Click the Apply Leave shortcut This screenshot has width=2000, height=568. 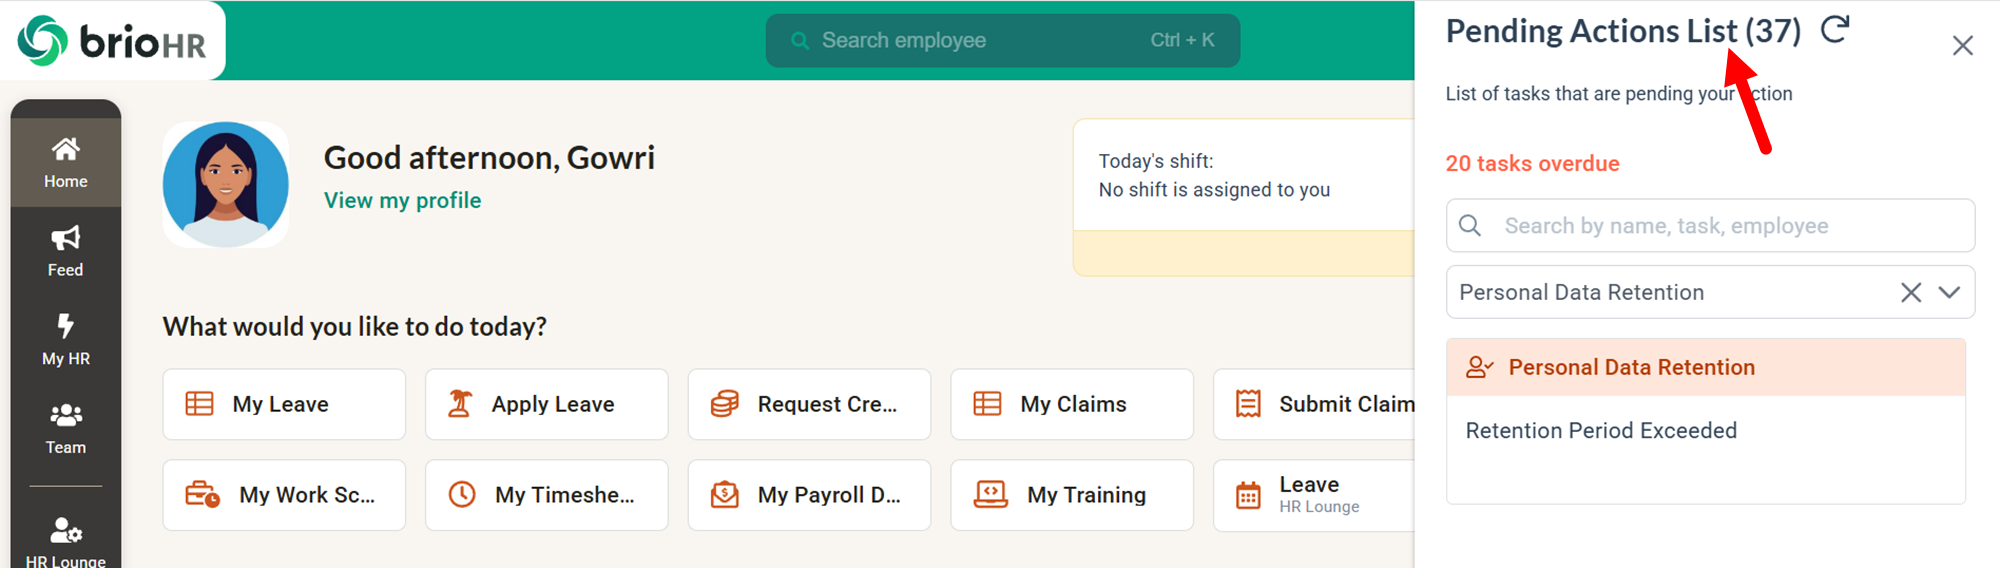(546, 404)
